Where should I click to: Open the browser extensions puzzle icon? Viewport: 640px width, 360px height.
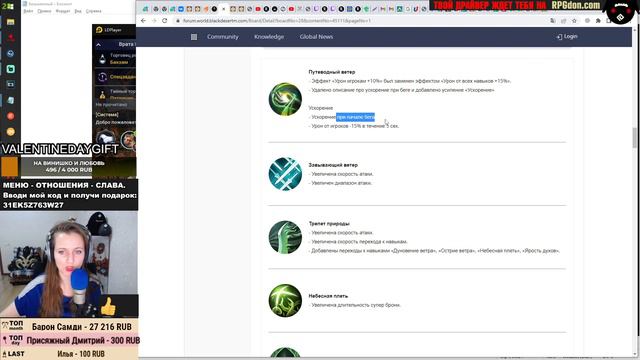[x=598, y=20]
